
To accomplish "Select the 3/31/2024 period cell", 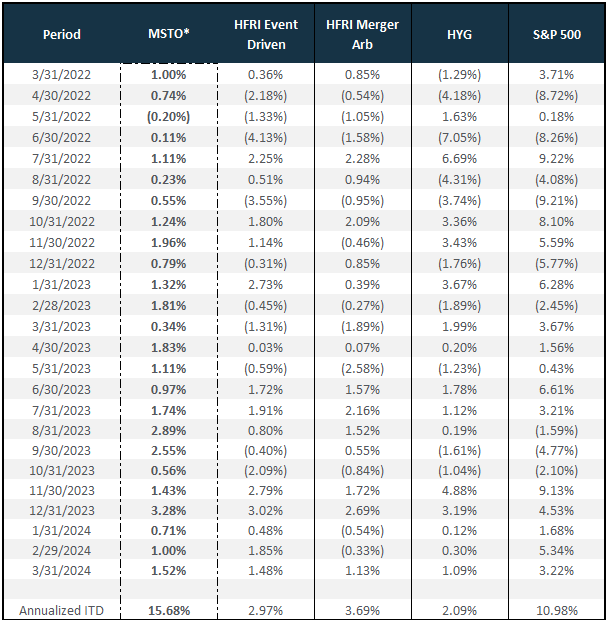I will pos(61,571).
